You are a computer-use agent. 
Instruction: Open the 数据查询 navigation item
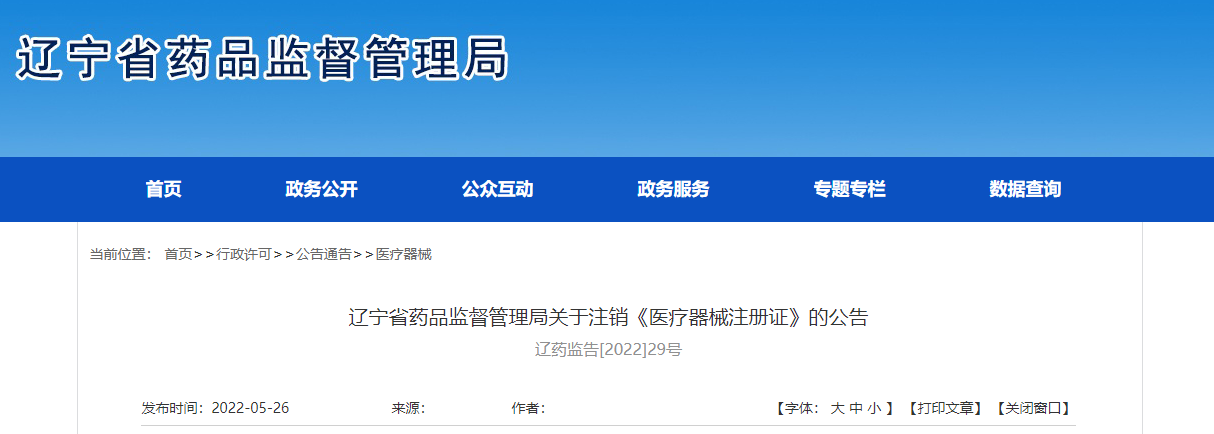[1025, 189]
